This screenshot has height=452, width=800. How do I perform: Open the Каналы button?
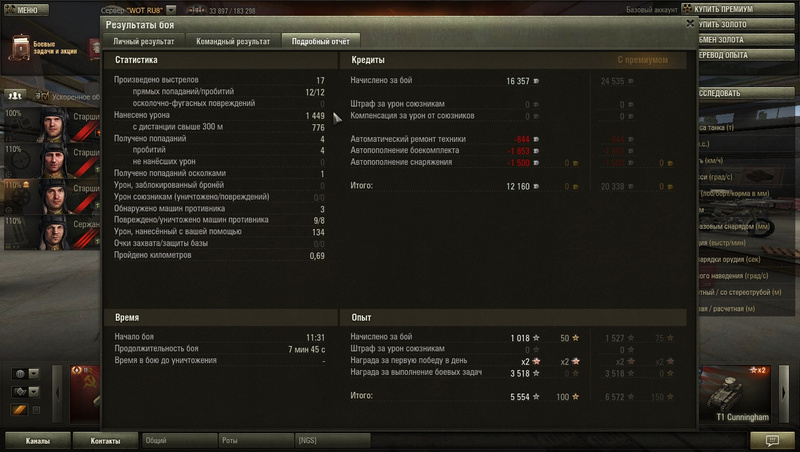tap(38, 441)
